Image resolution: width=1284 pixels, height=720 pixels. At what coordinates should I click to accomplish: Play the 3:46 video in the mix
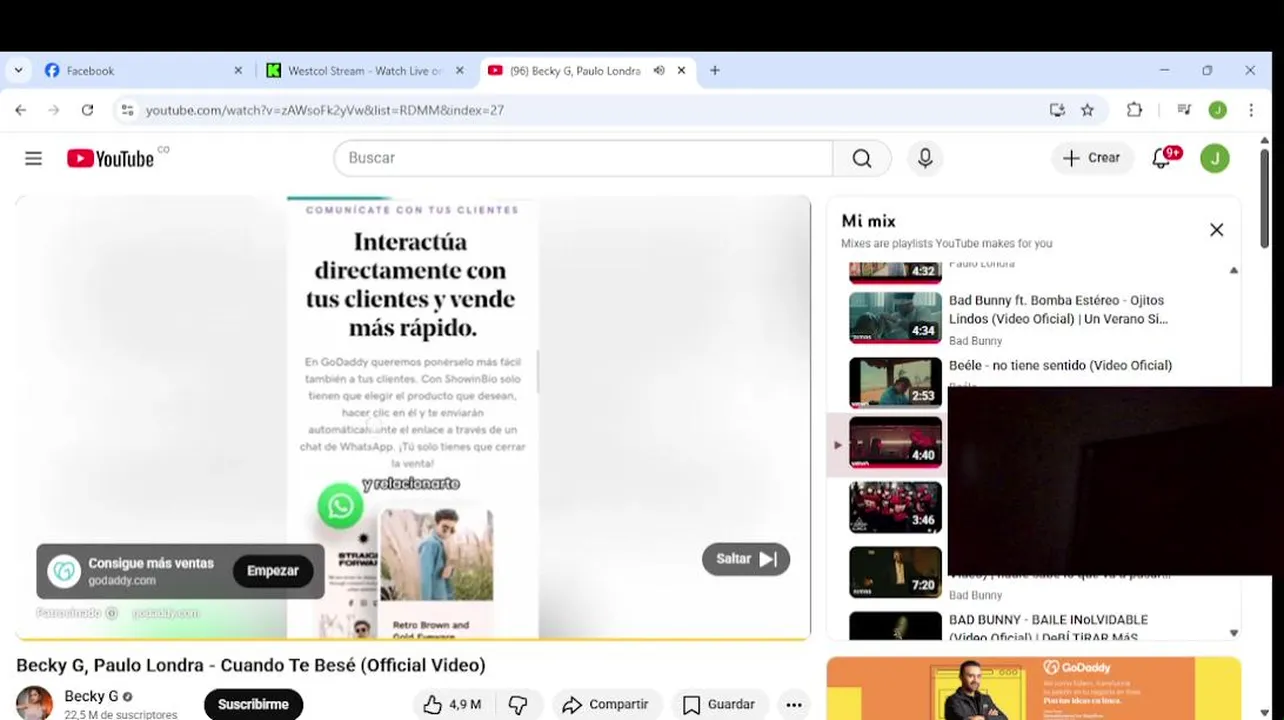pyautogui.click(x=895, y=507)
